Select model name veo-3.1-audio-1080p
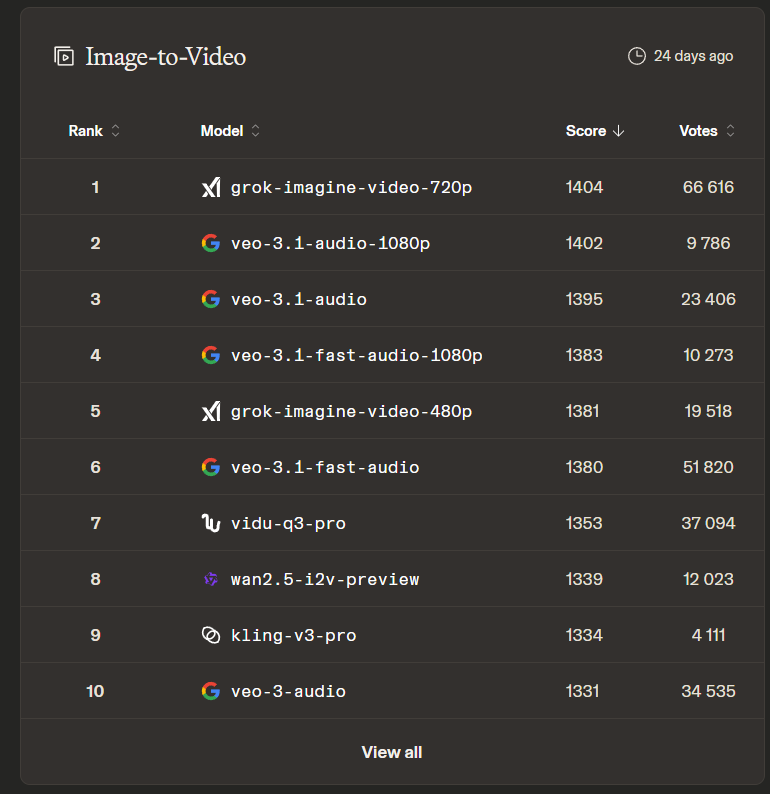The image size is (770, 794). (x=331, y=243)
